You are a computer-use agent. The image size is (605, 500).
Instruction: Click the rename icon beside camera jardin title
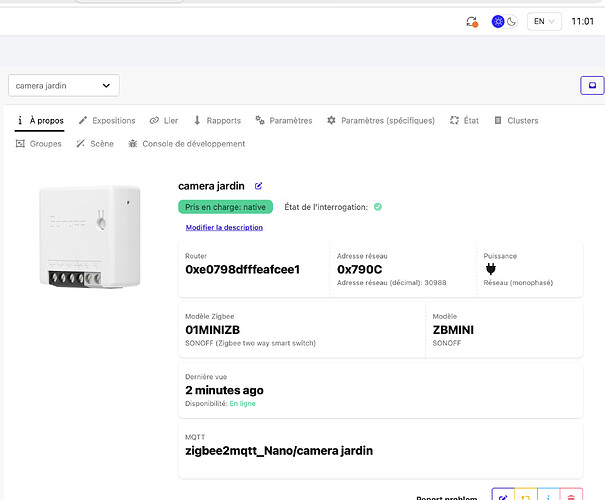coord(258,186)
